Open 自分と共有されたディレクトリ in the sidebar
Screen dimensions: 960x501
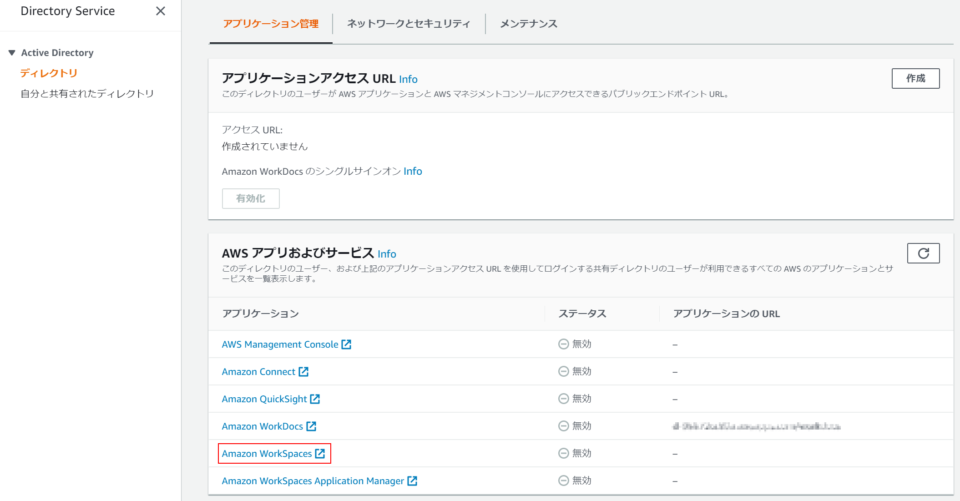(87, 94)
